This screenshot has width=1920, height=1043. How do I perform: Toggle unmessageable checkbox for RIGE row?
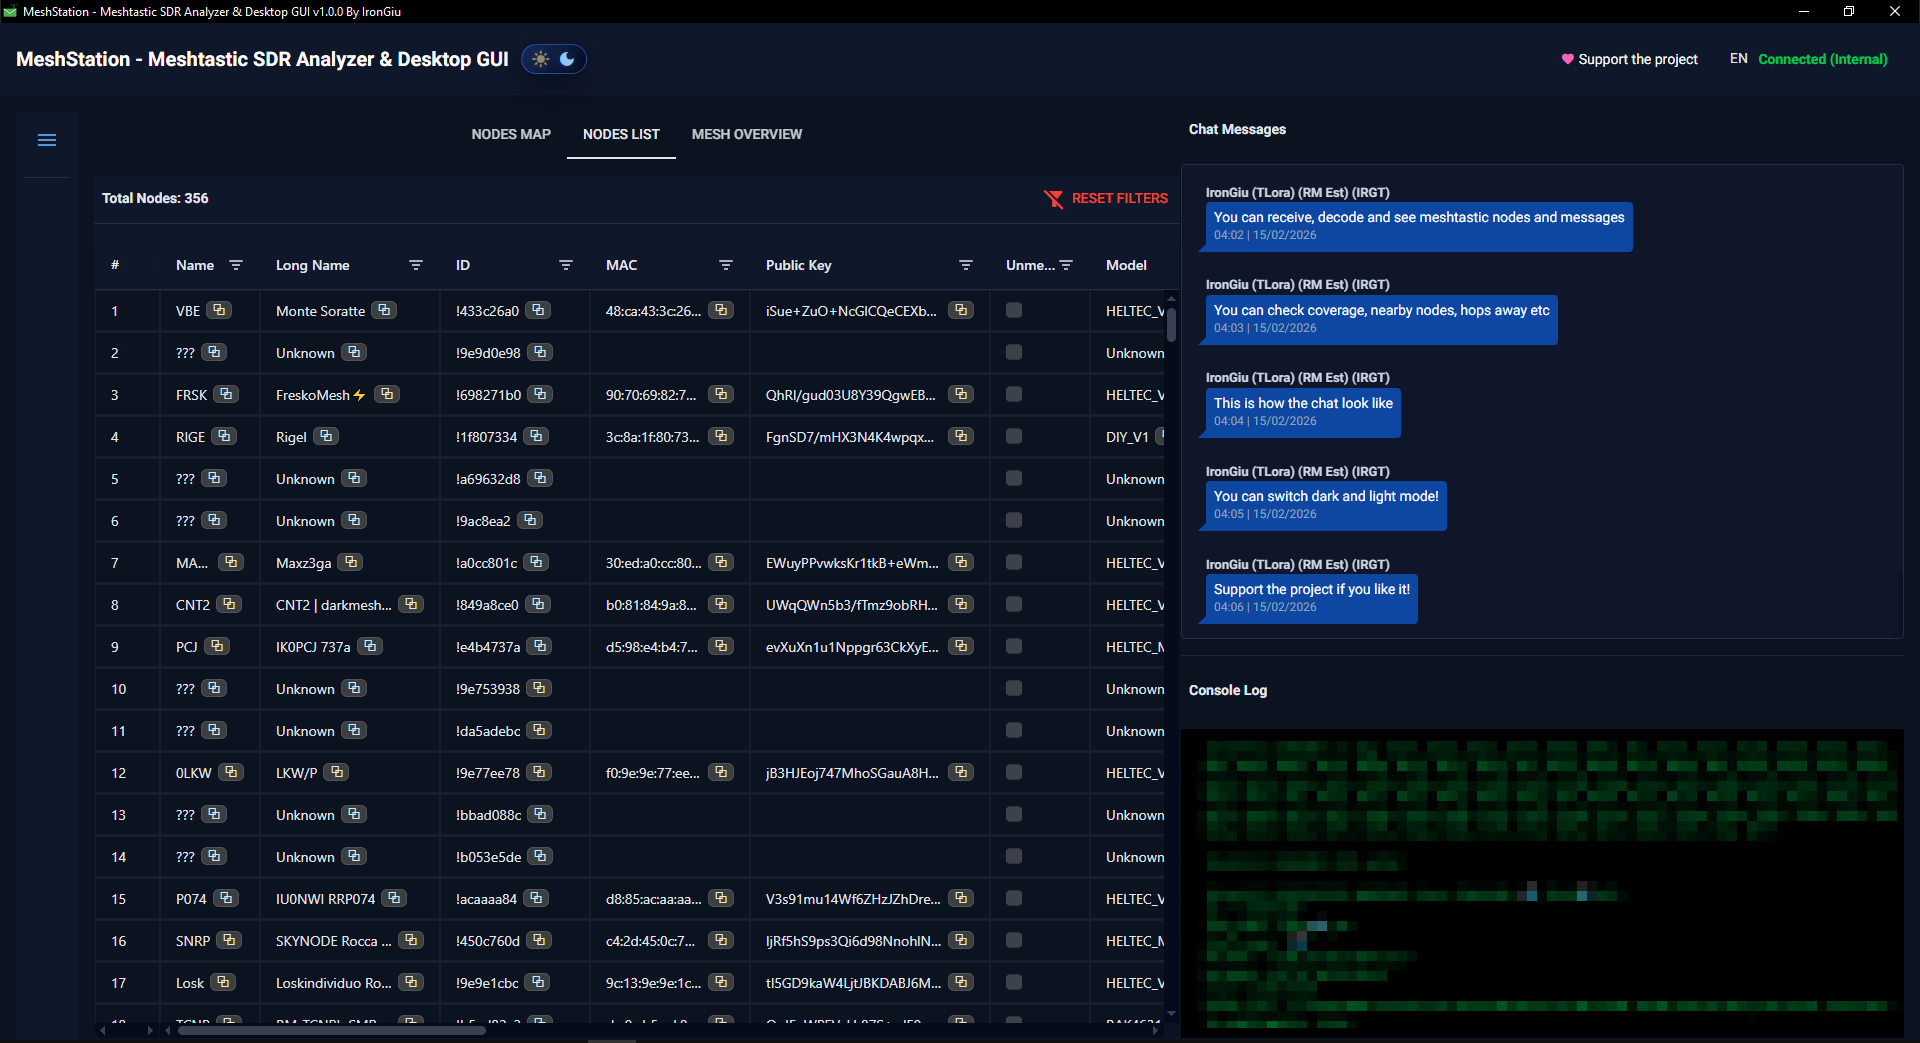click(x=1014, y=436)
